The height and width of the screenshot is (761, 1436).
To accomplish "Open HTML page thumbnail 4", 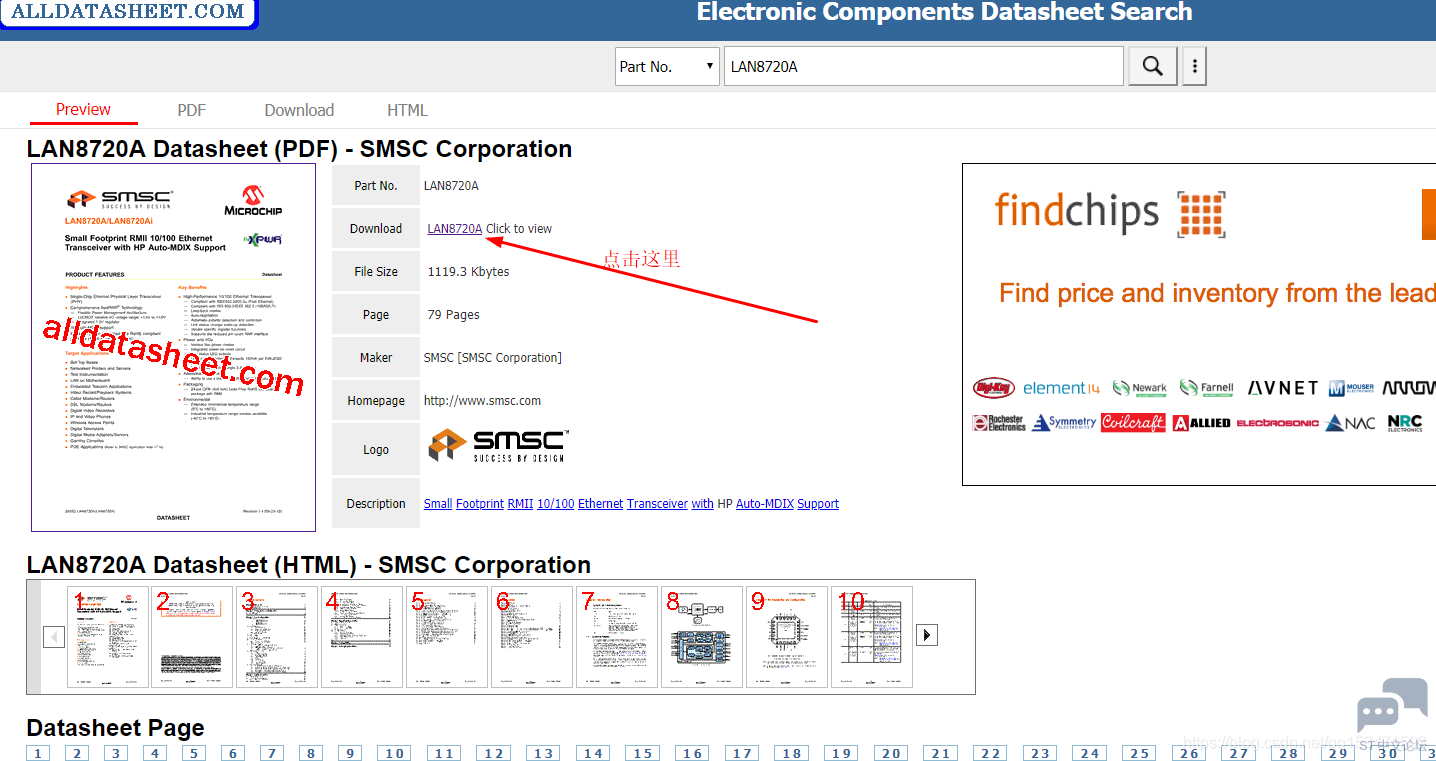I will click(362, 637).
